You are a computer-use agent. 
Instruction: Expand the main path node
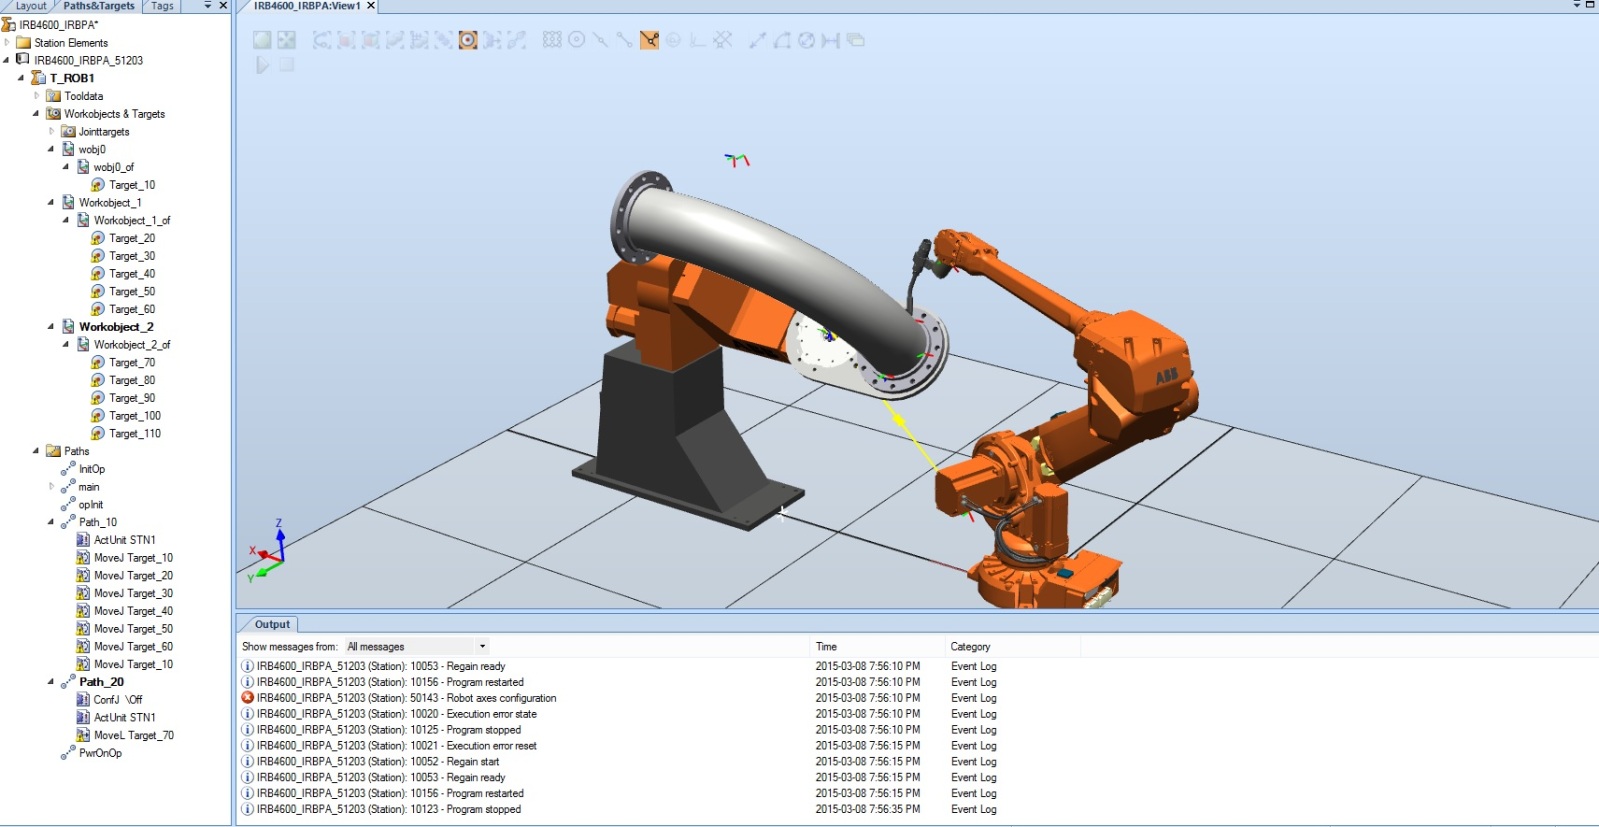[52, 487]
